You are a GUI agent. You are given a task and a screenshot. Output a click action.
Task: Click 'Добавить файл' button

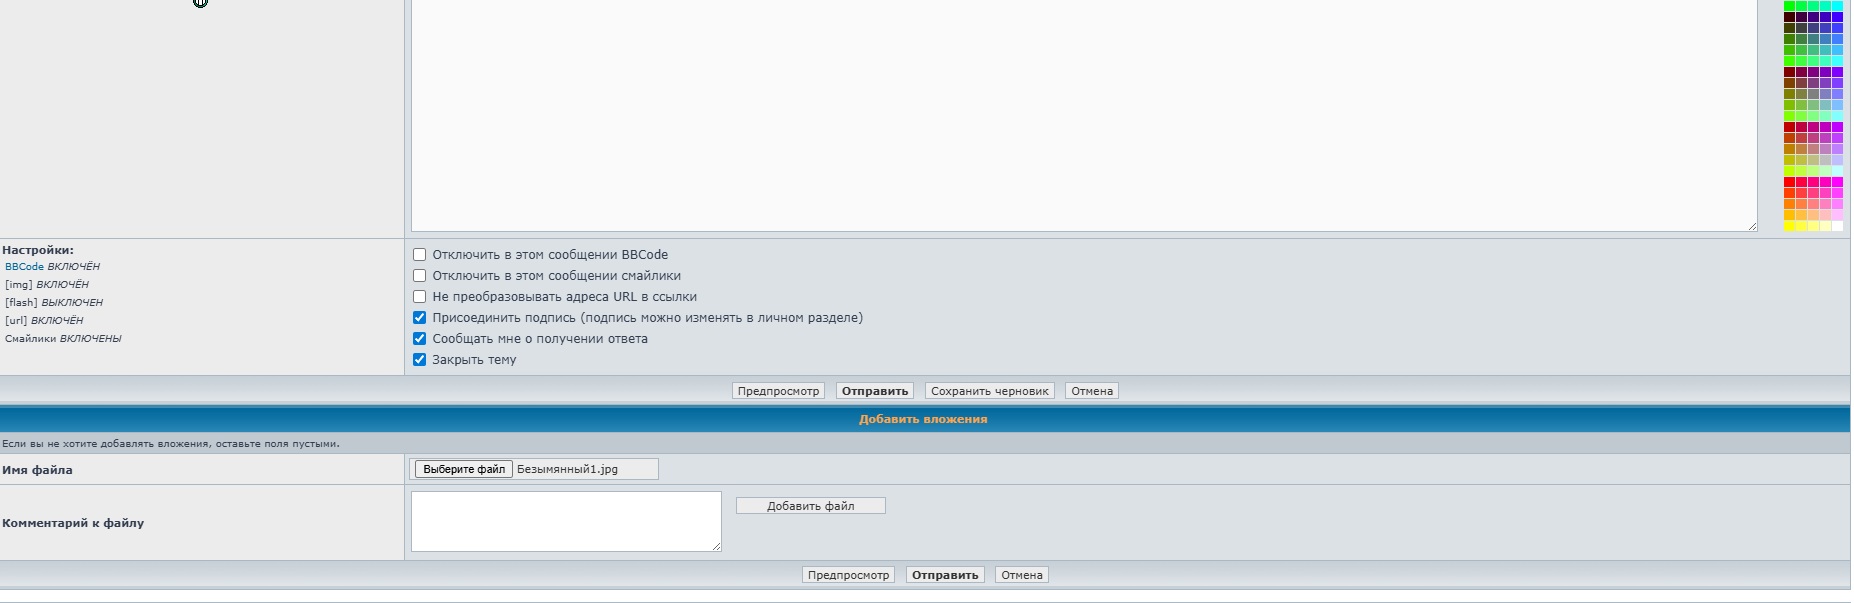pos(810,506)
